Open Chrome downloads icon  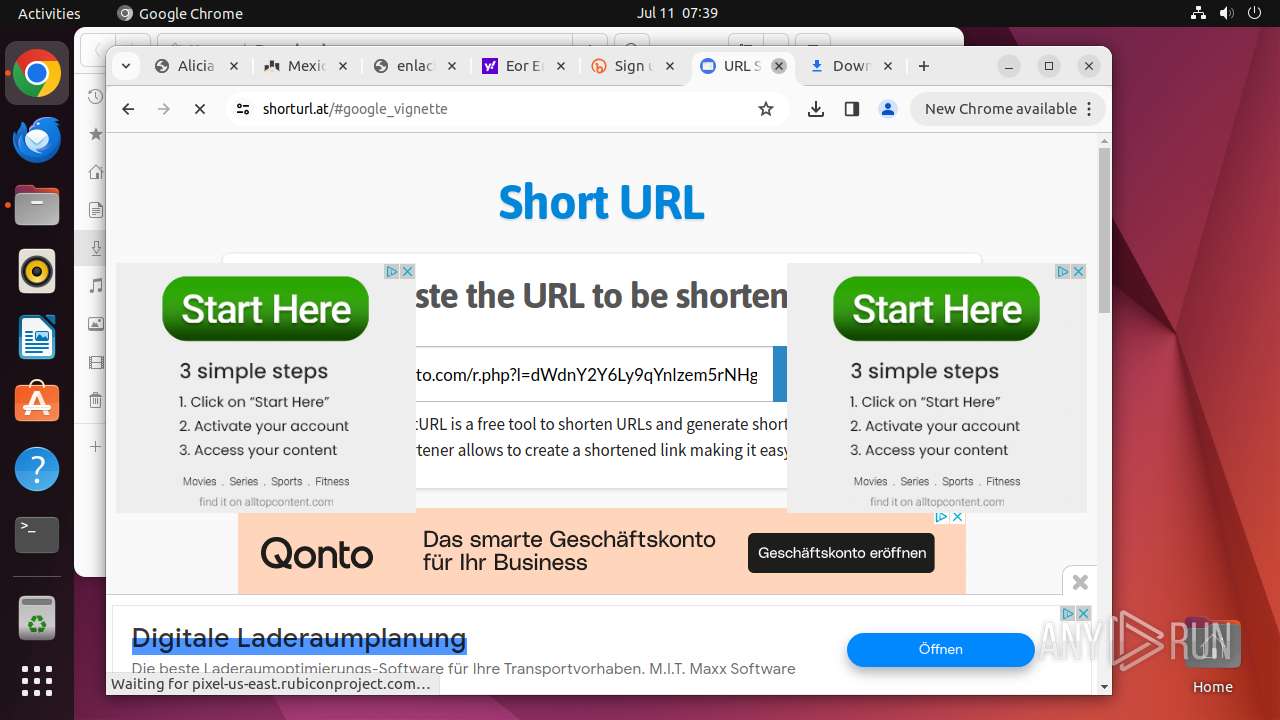[816, 109]
